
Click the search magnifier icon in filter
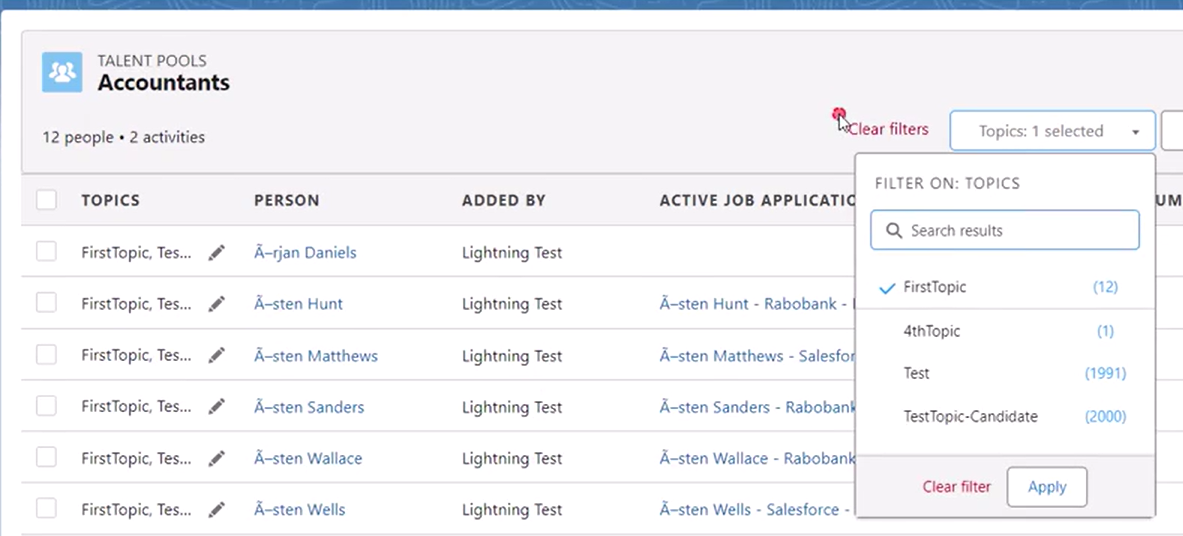[x=894, y=230]
